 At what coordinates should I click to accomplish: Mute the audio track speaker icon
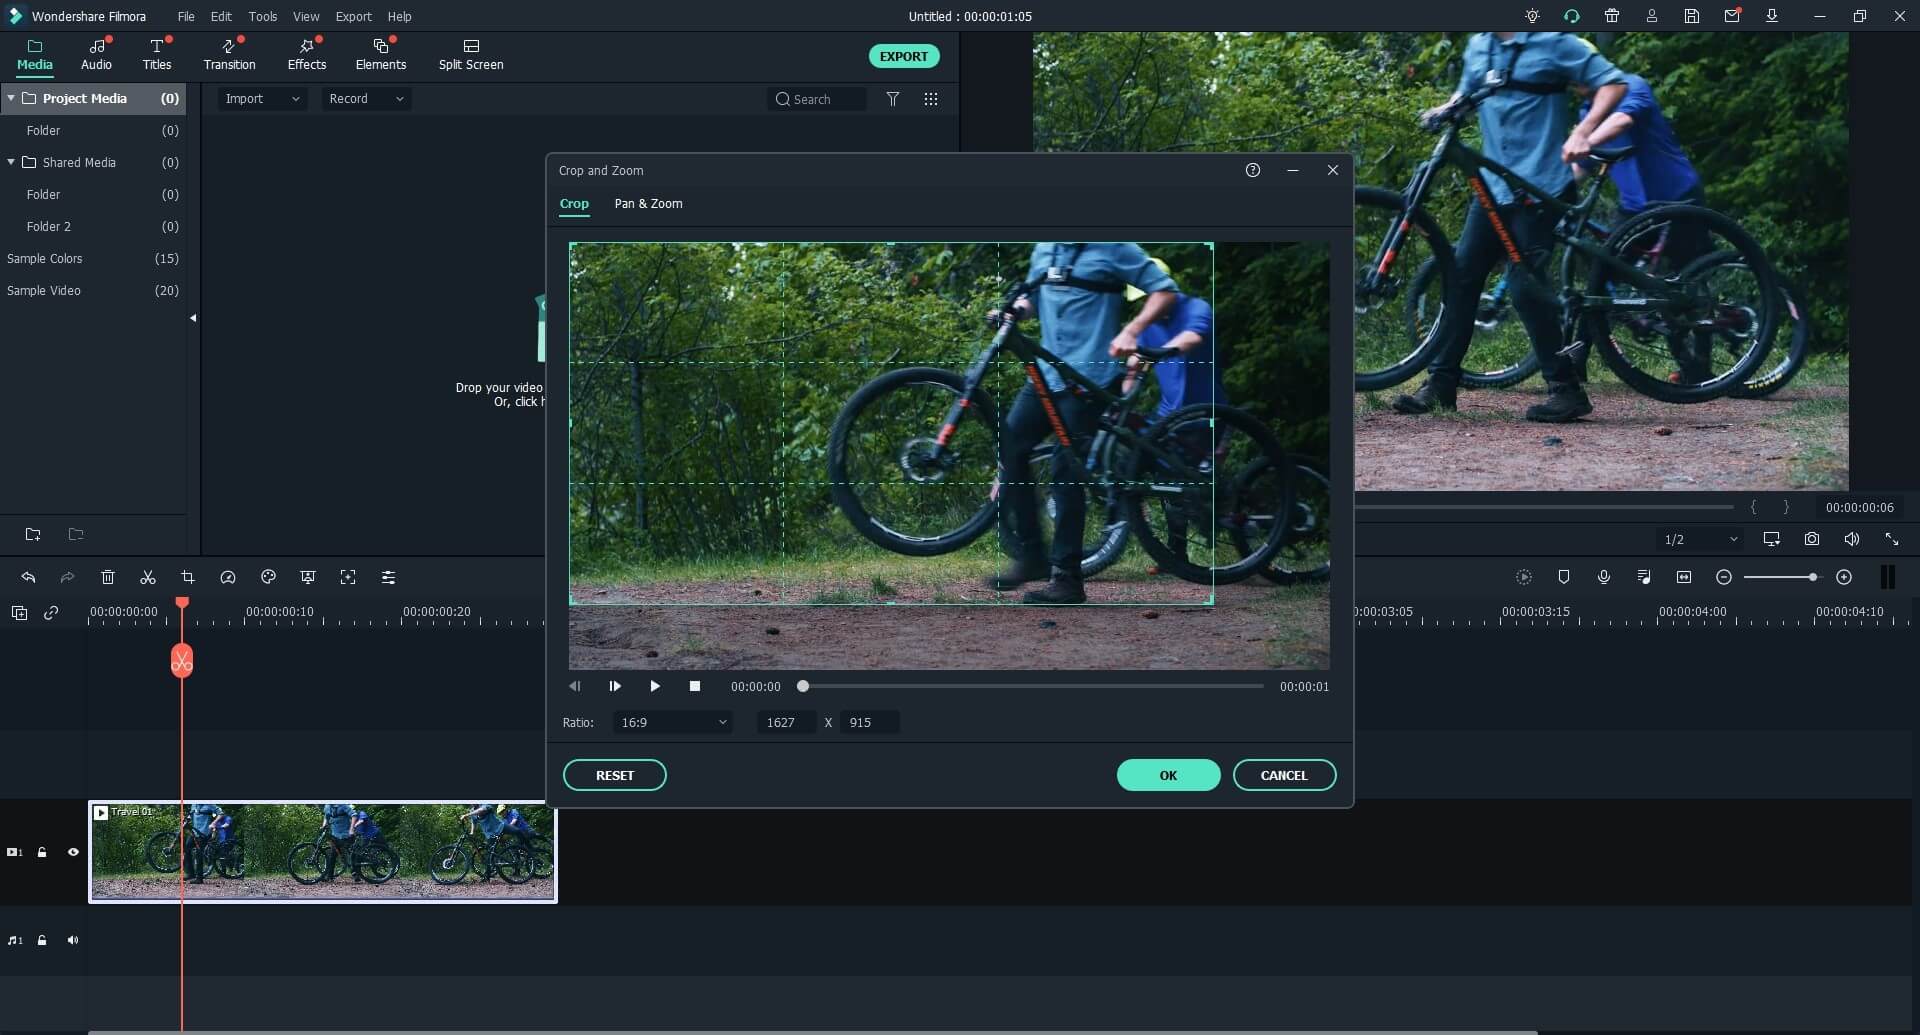pyautogui.click(x=73, y=940)
